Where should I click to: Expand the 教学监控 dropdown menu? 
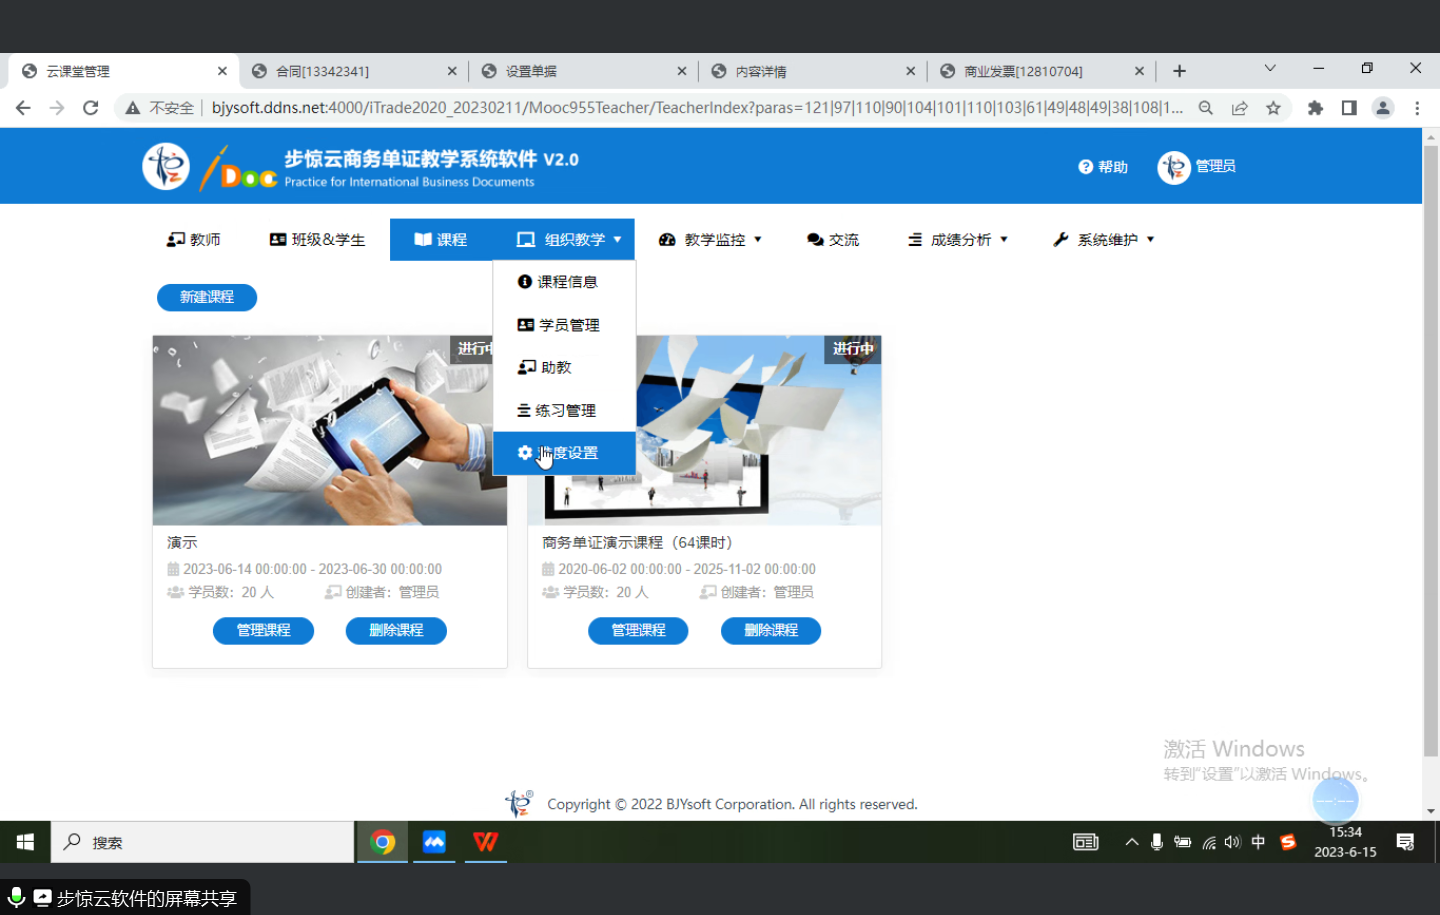coord(710,240)
